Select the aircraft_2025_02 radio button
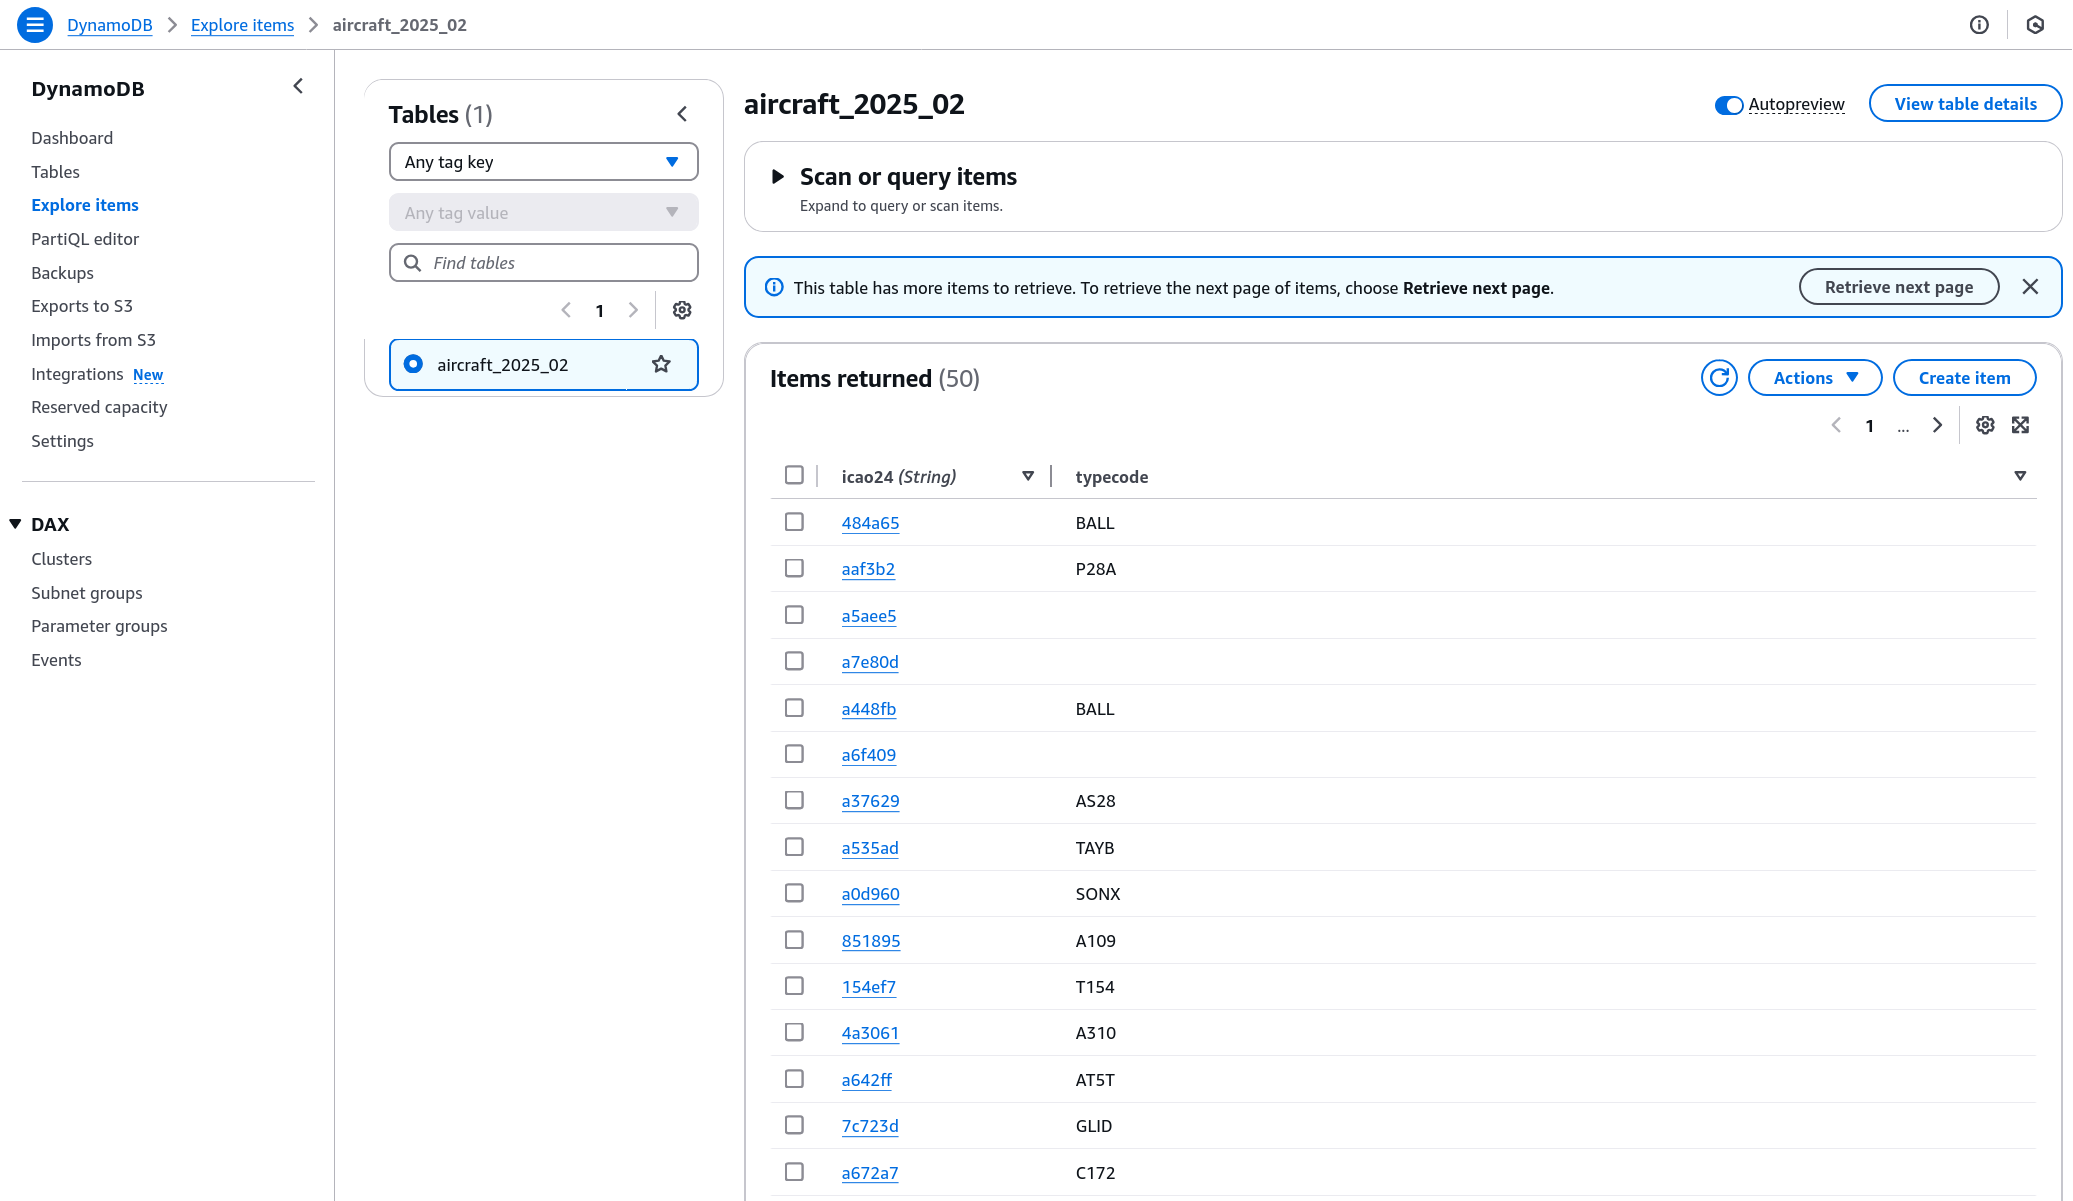This screenshot has height=1201, width=2073. (413, 364)
